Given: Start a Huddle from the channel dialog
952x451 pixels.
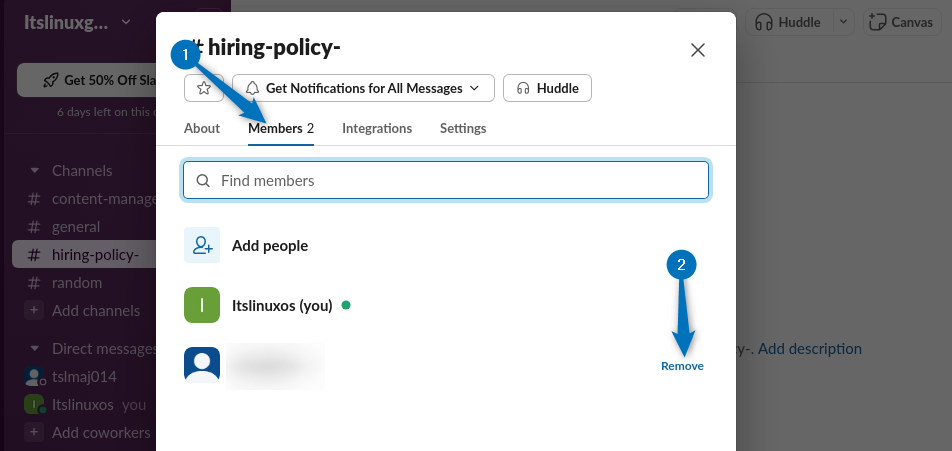Looking at the screenshot, I should [x=547, y=88].
